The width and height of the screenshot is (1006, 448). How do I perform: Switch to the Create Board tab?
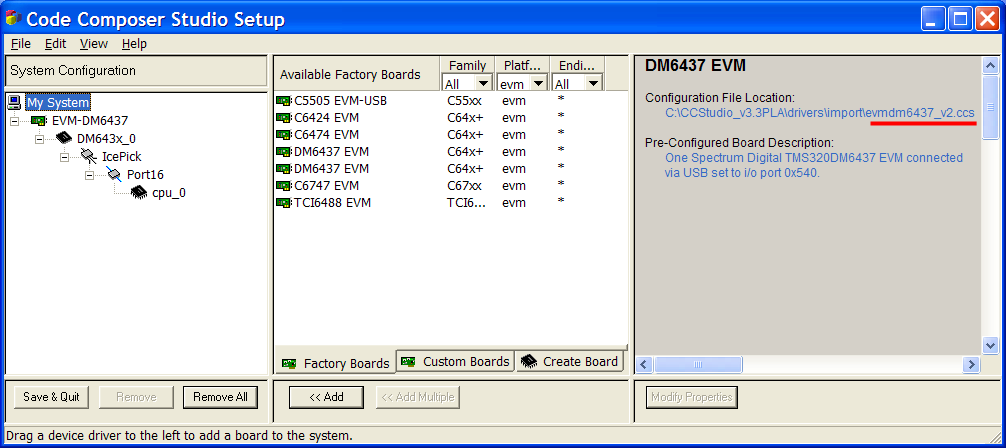[570, 361]
